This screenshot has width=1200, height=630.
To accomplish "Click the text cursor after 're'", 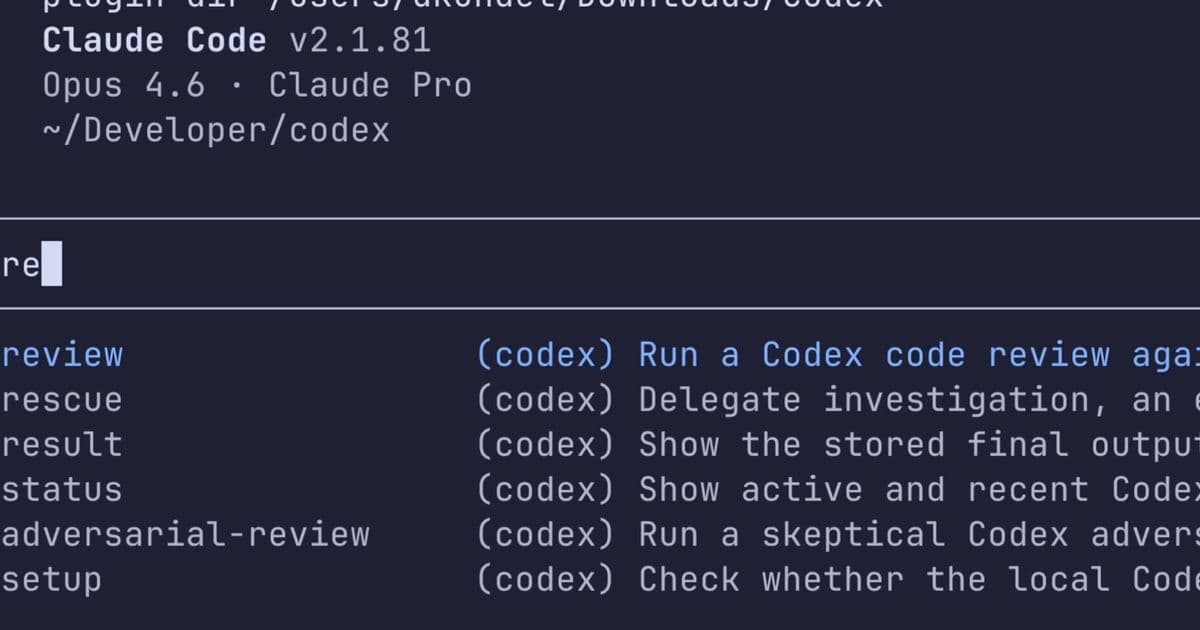I will pos(50,263).
